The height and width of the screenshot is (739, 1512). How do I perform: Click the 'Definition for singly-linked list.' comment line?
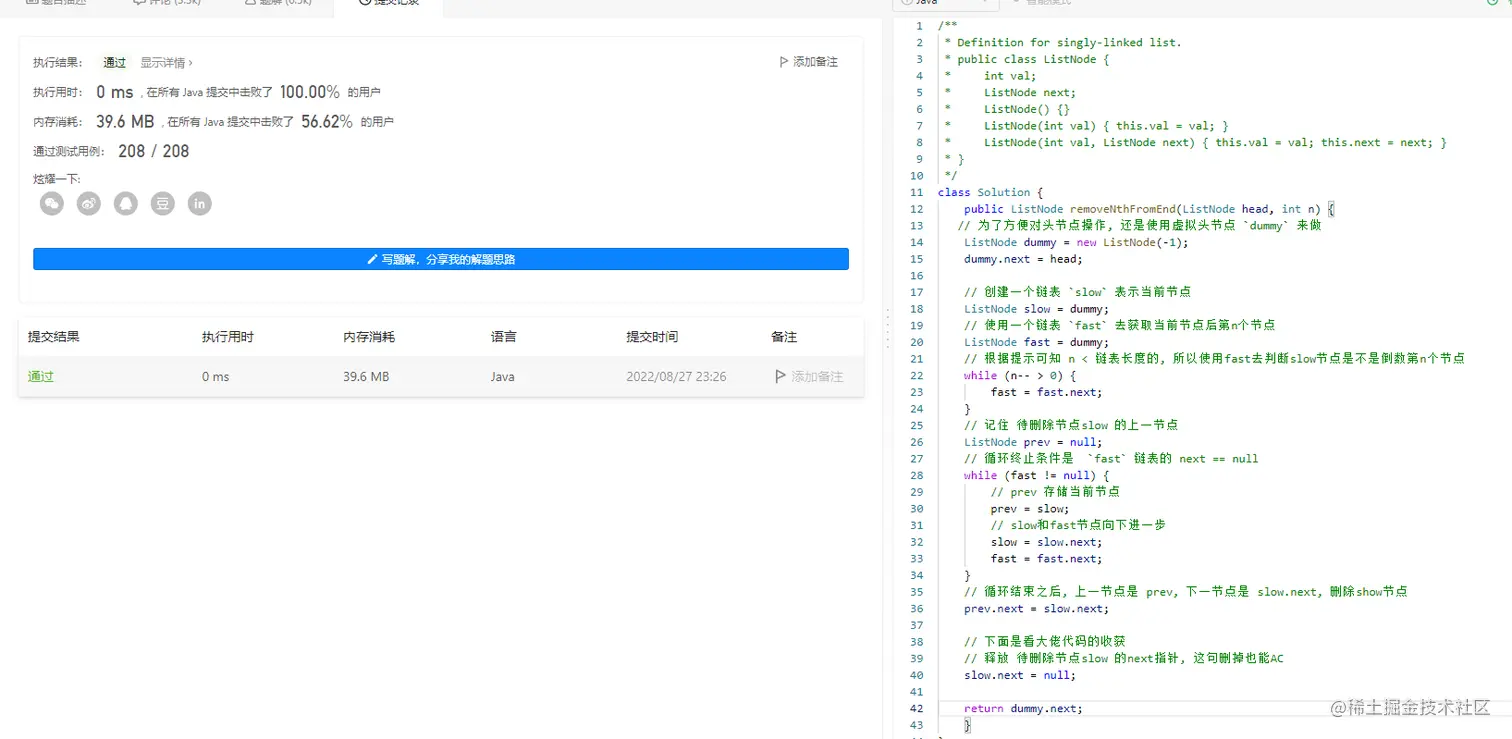(1063, 42)
